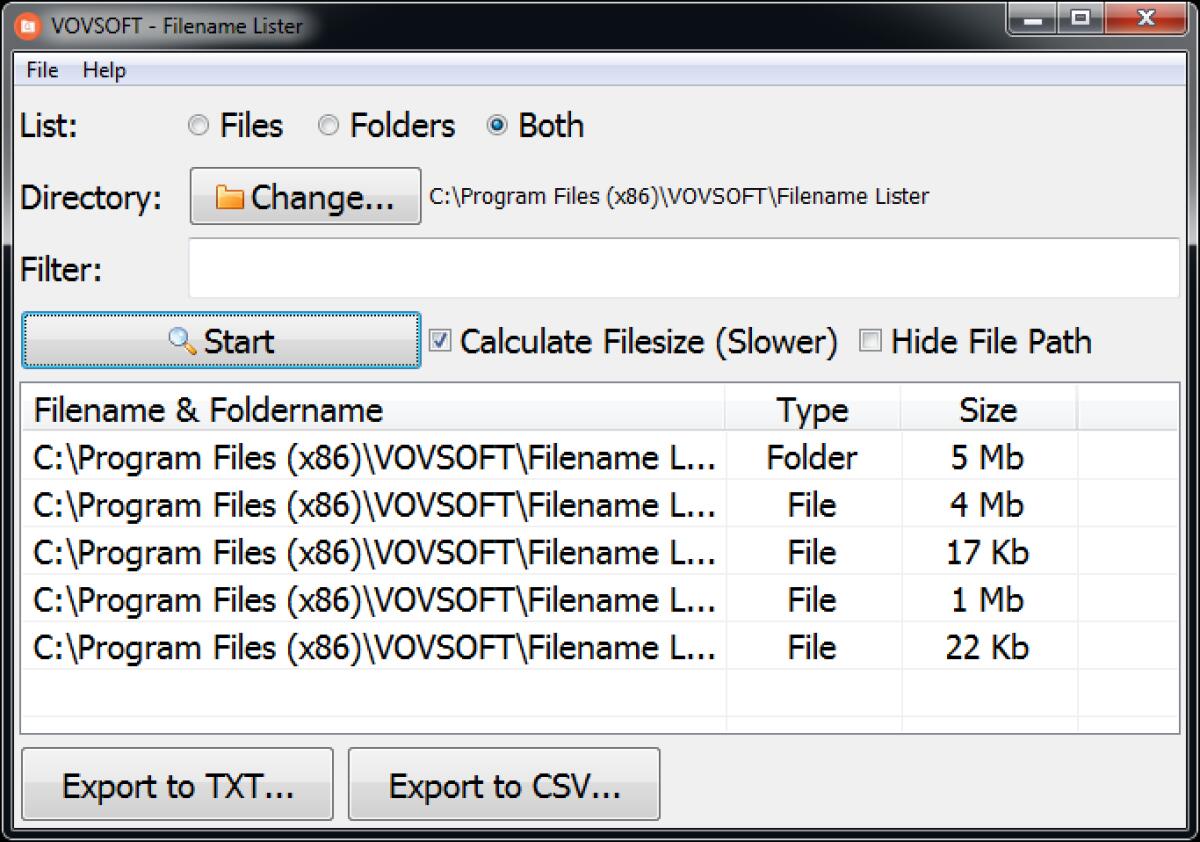Select the Folders radio button
The width and height of the screenshot is (1200, 842).
(x=328, y=126)
